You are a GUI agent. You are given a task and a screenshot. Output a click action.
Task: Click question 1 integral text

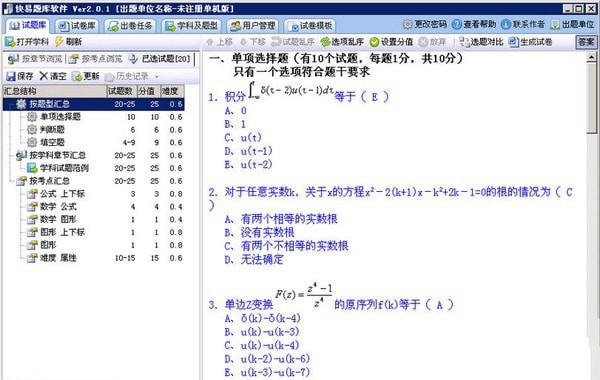pos(298,92)
